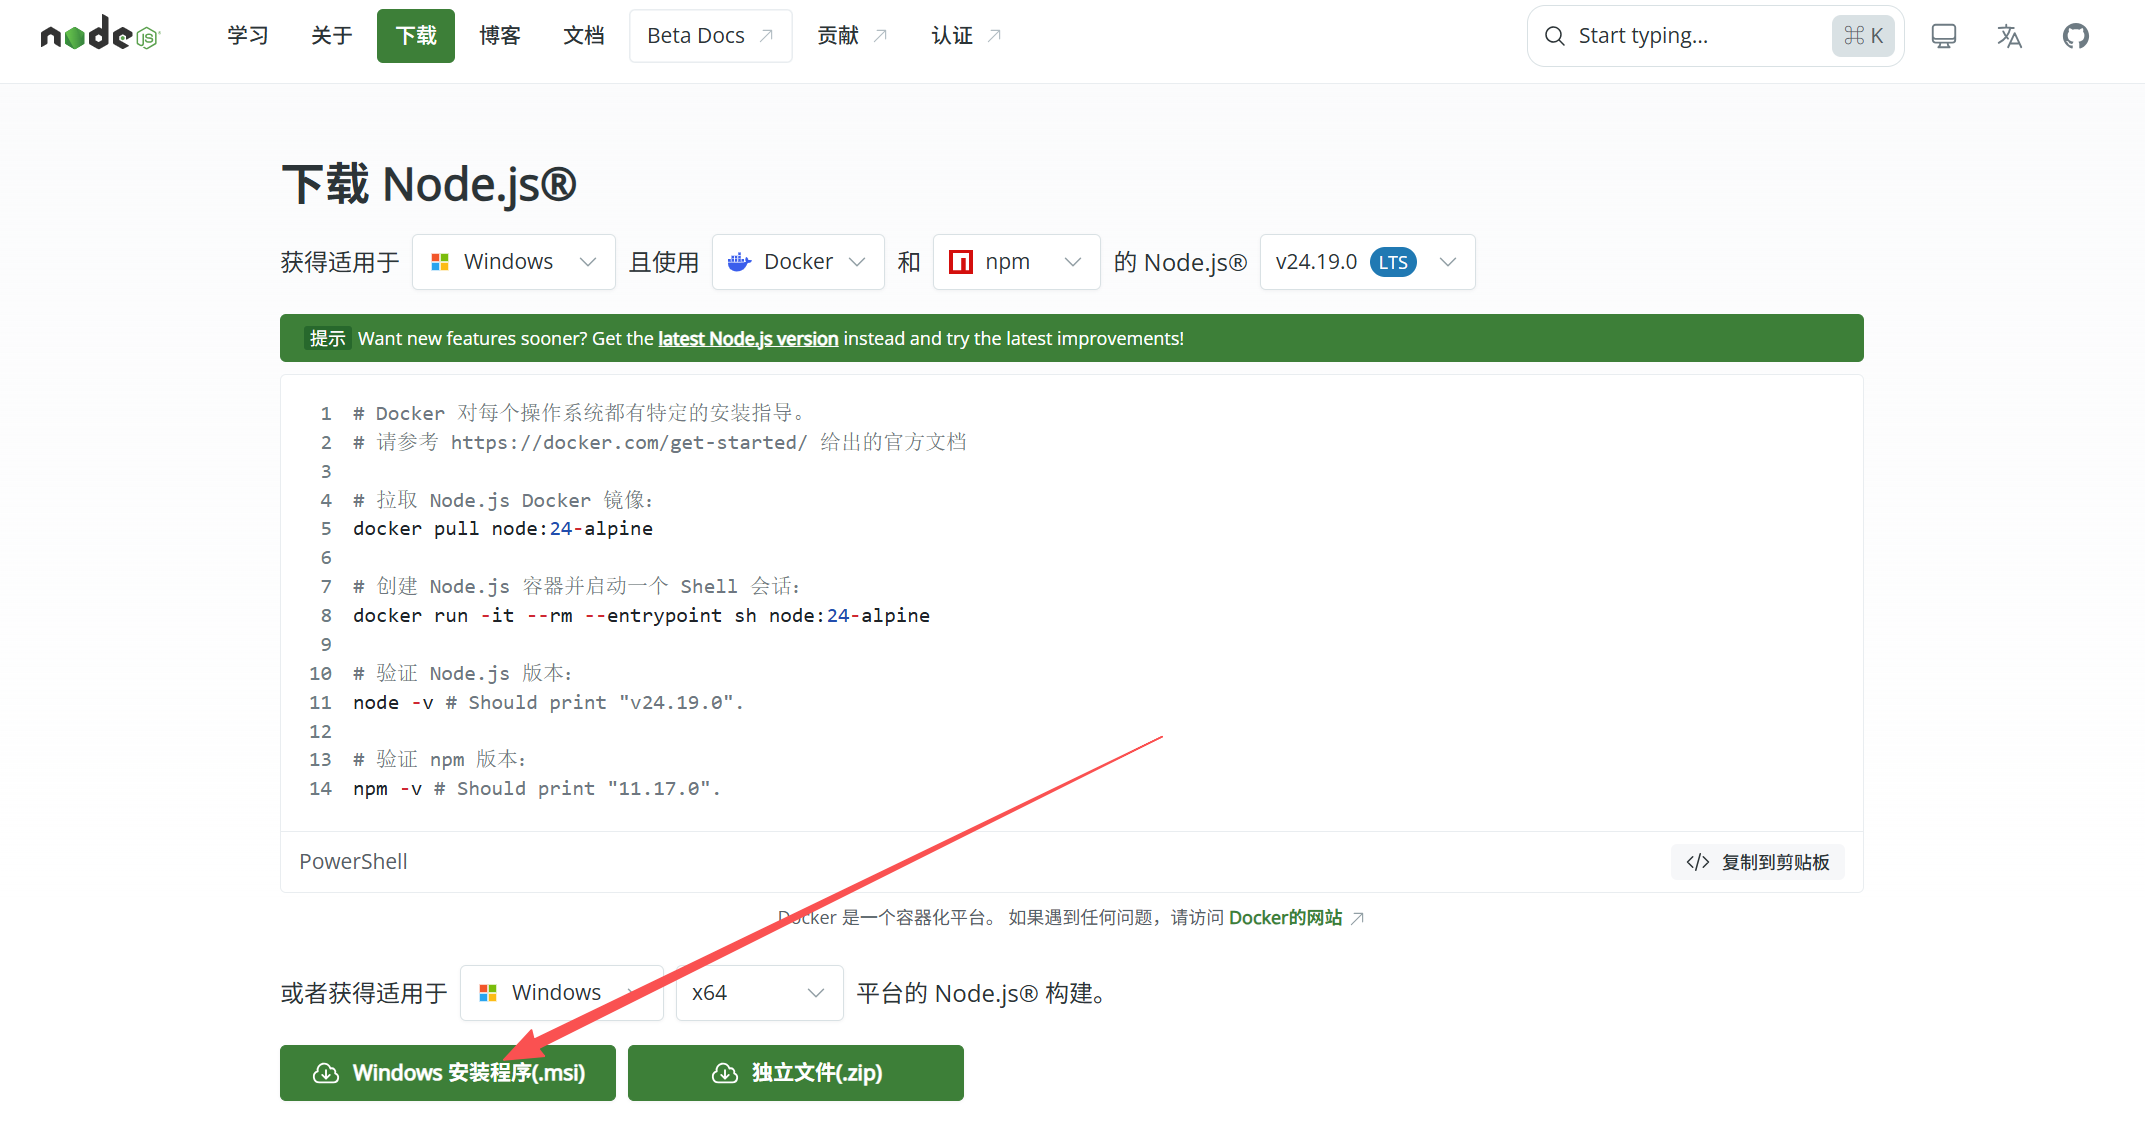Image resolution: width=2145 pixels, height=1146 pixels.
Task: Open the x64 architecture dropdown
Action: click(760, 993)
